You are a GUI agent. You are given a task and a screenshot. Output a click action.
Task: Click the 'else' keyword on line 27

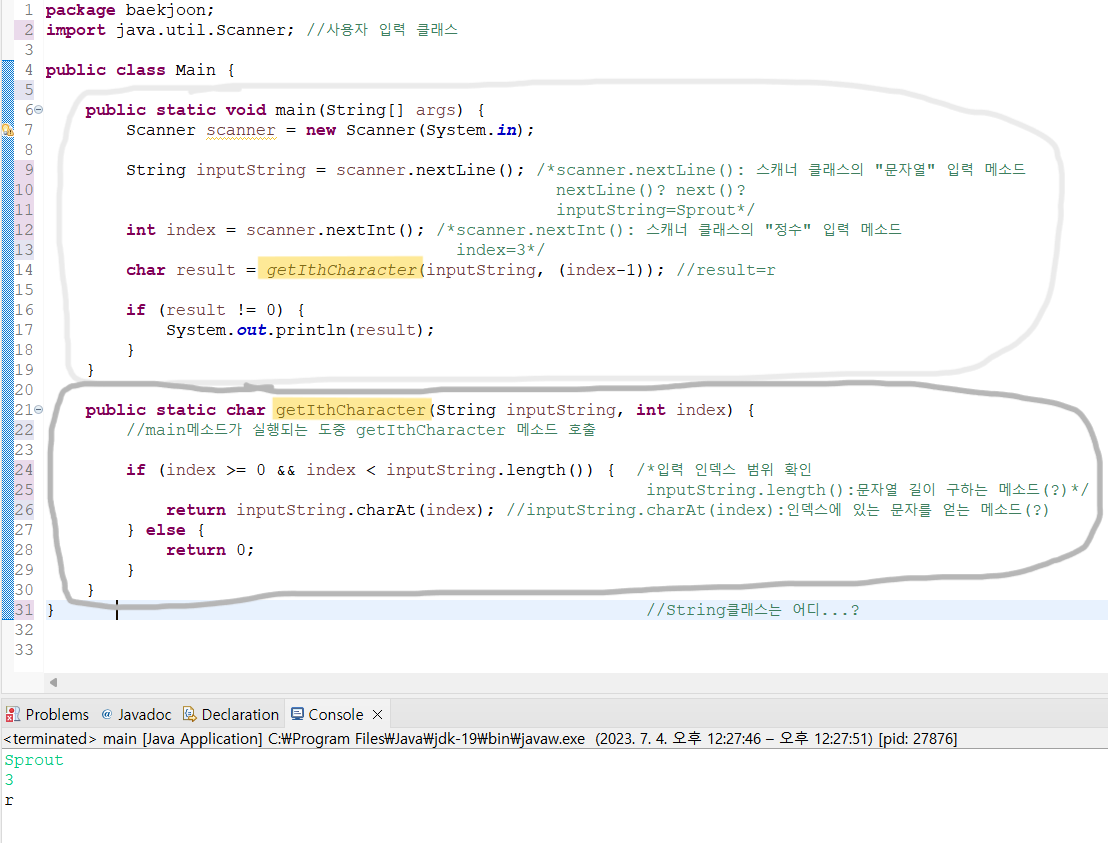[165, 530]
